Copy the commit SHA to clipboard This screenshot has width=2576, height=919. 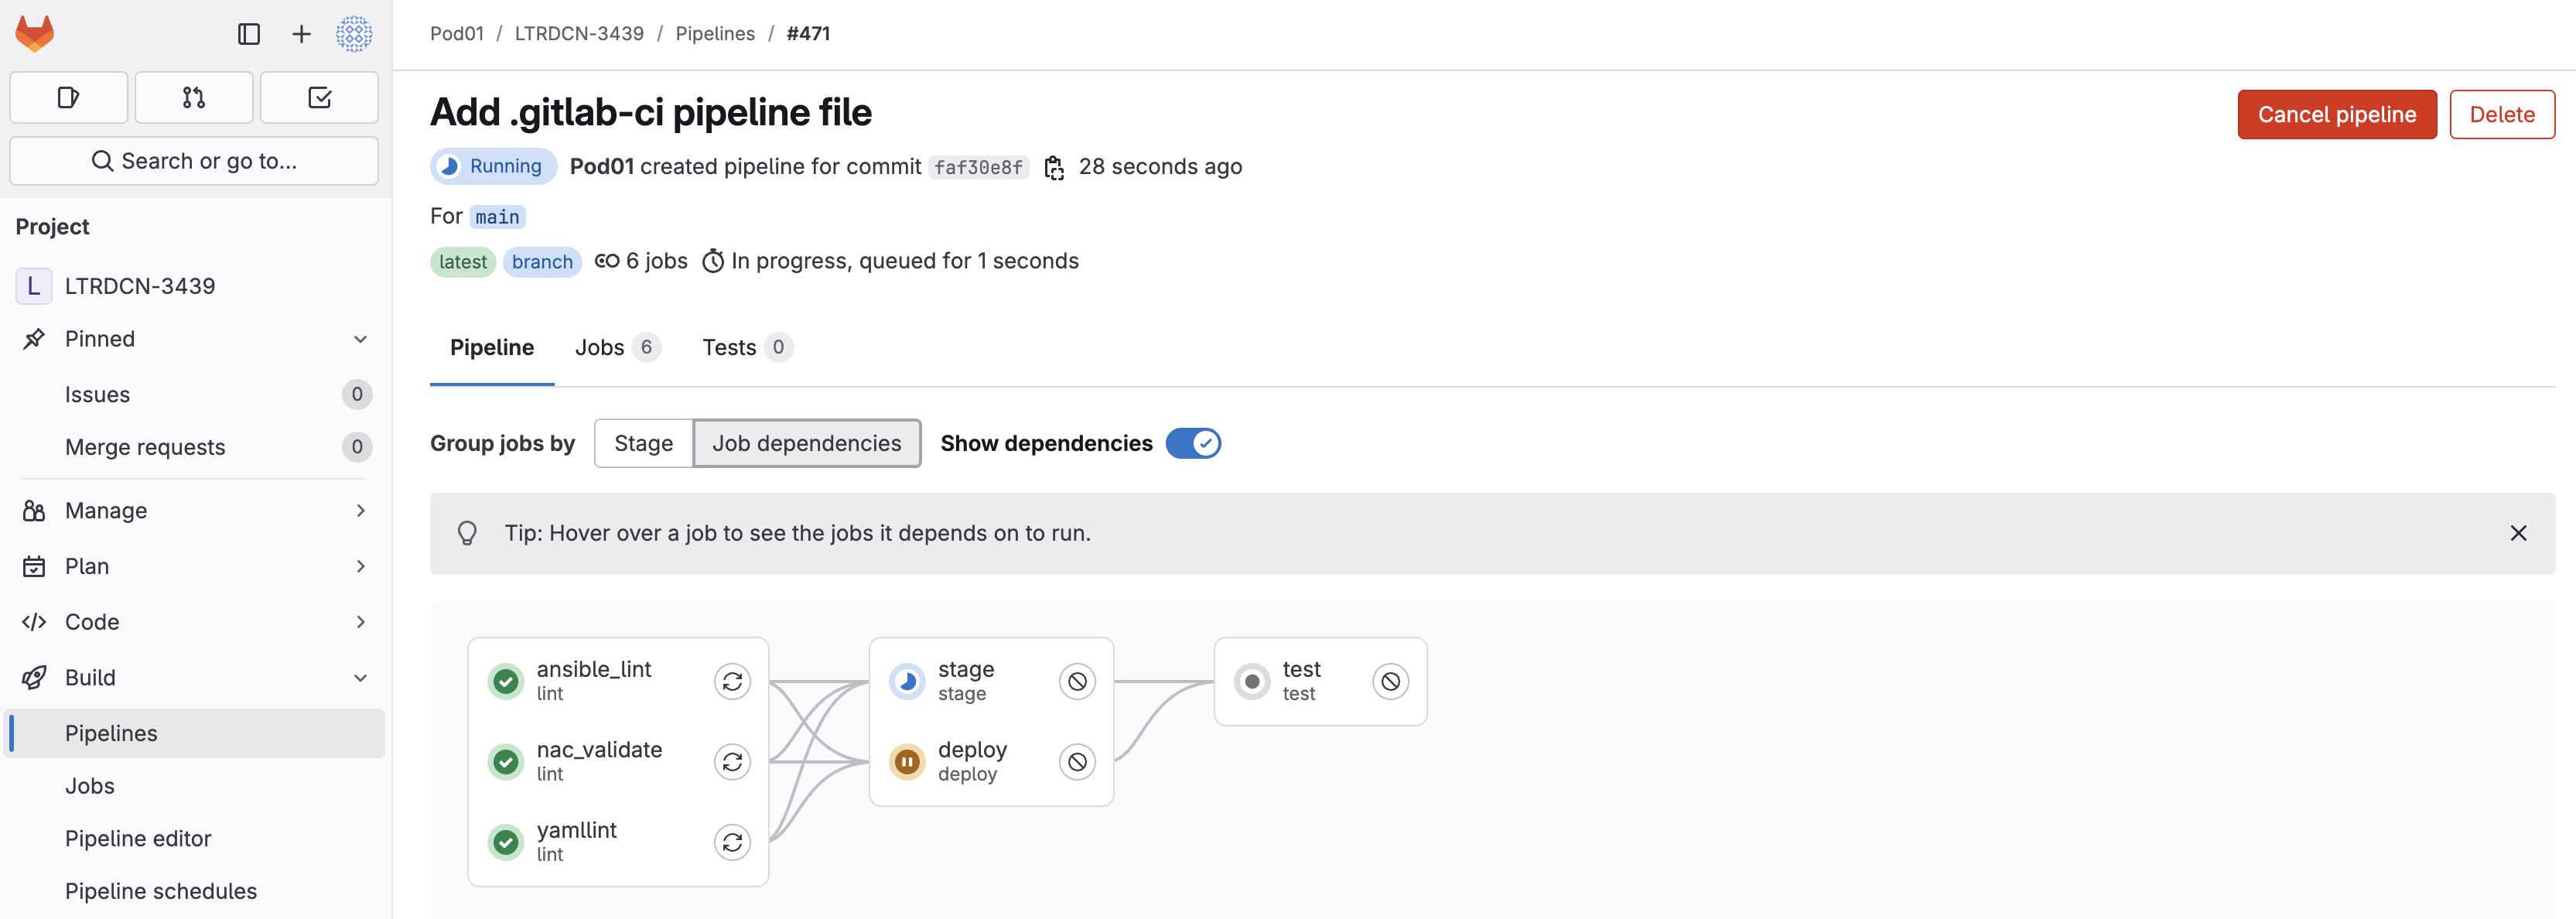pos(1054,167)
